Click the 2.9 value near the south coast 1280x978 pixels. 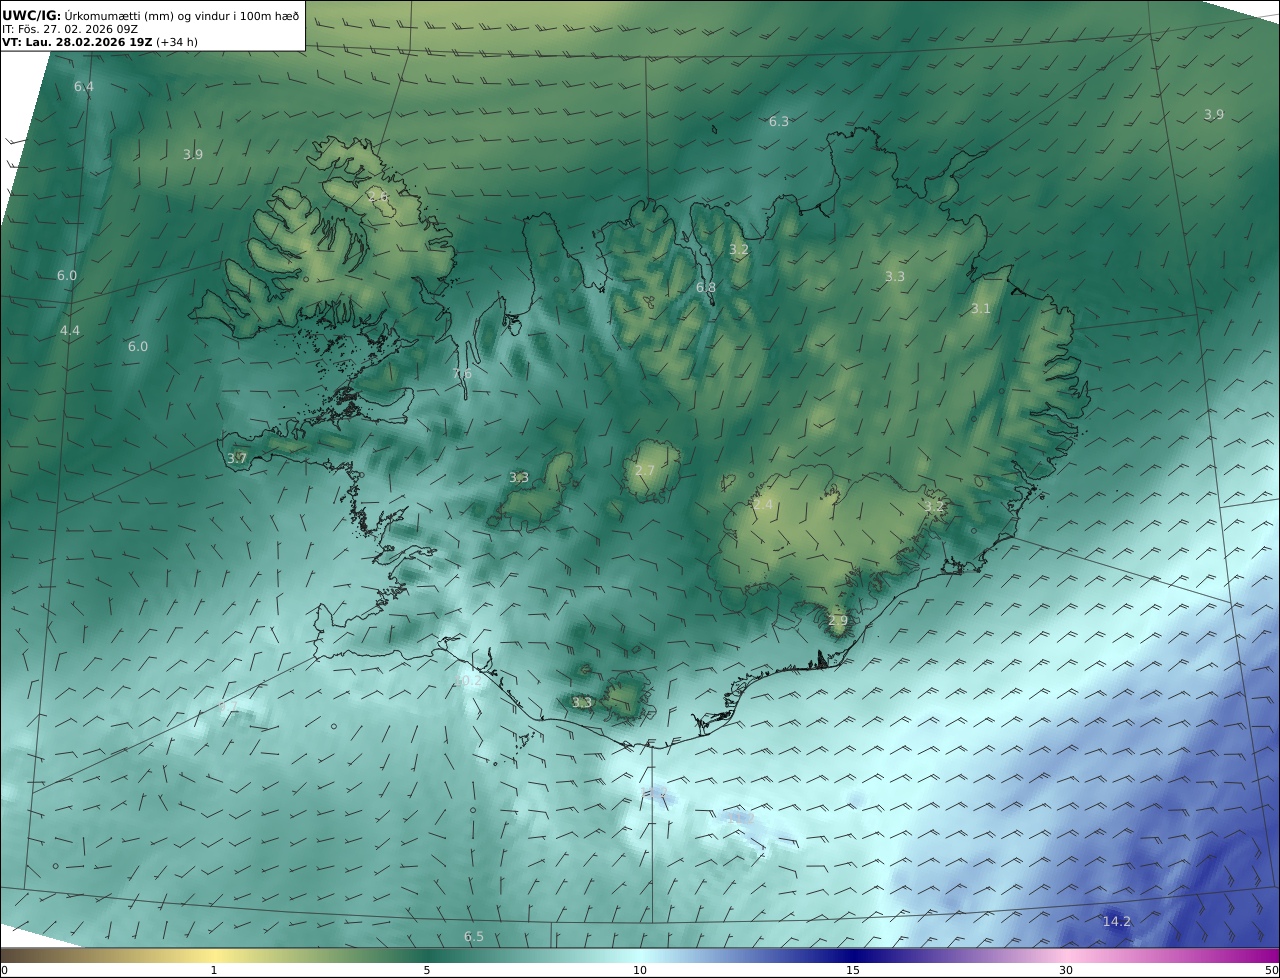click(838, 621)
